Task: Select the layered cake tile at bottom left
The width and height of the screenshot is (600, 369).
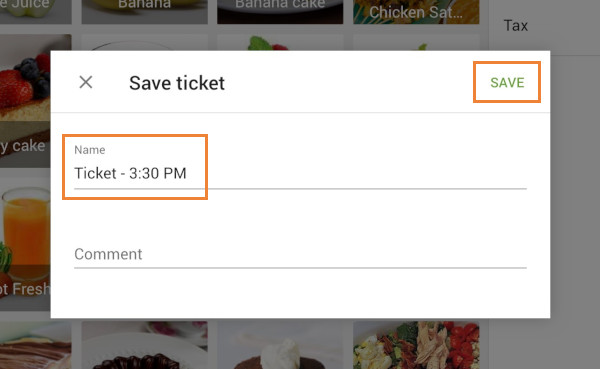Action: (36, 345)
